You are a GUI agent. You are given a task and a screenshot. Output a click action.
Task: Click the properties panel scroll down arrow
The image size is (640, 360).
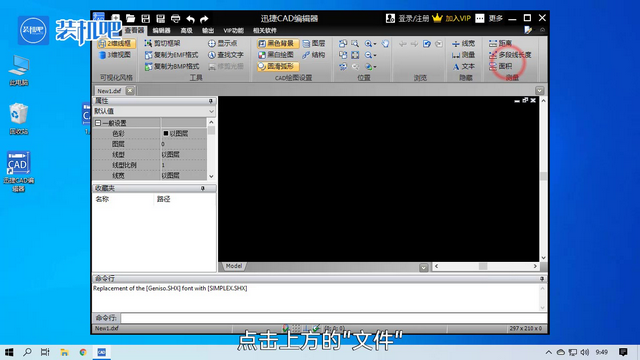click(211, 176)
